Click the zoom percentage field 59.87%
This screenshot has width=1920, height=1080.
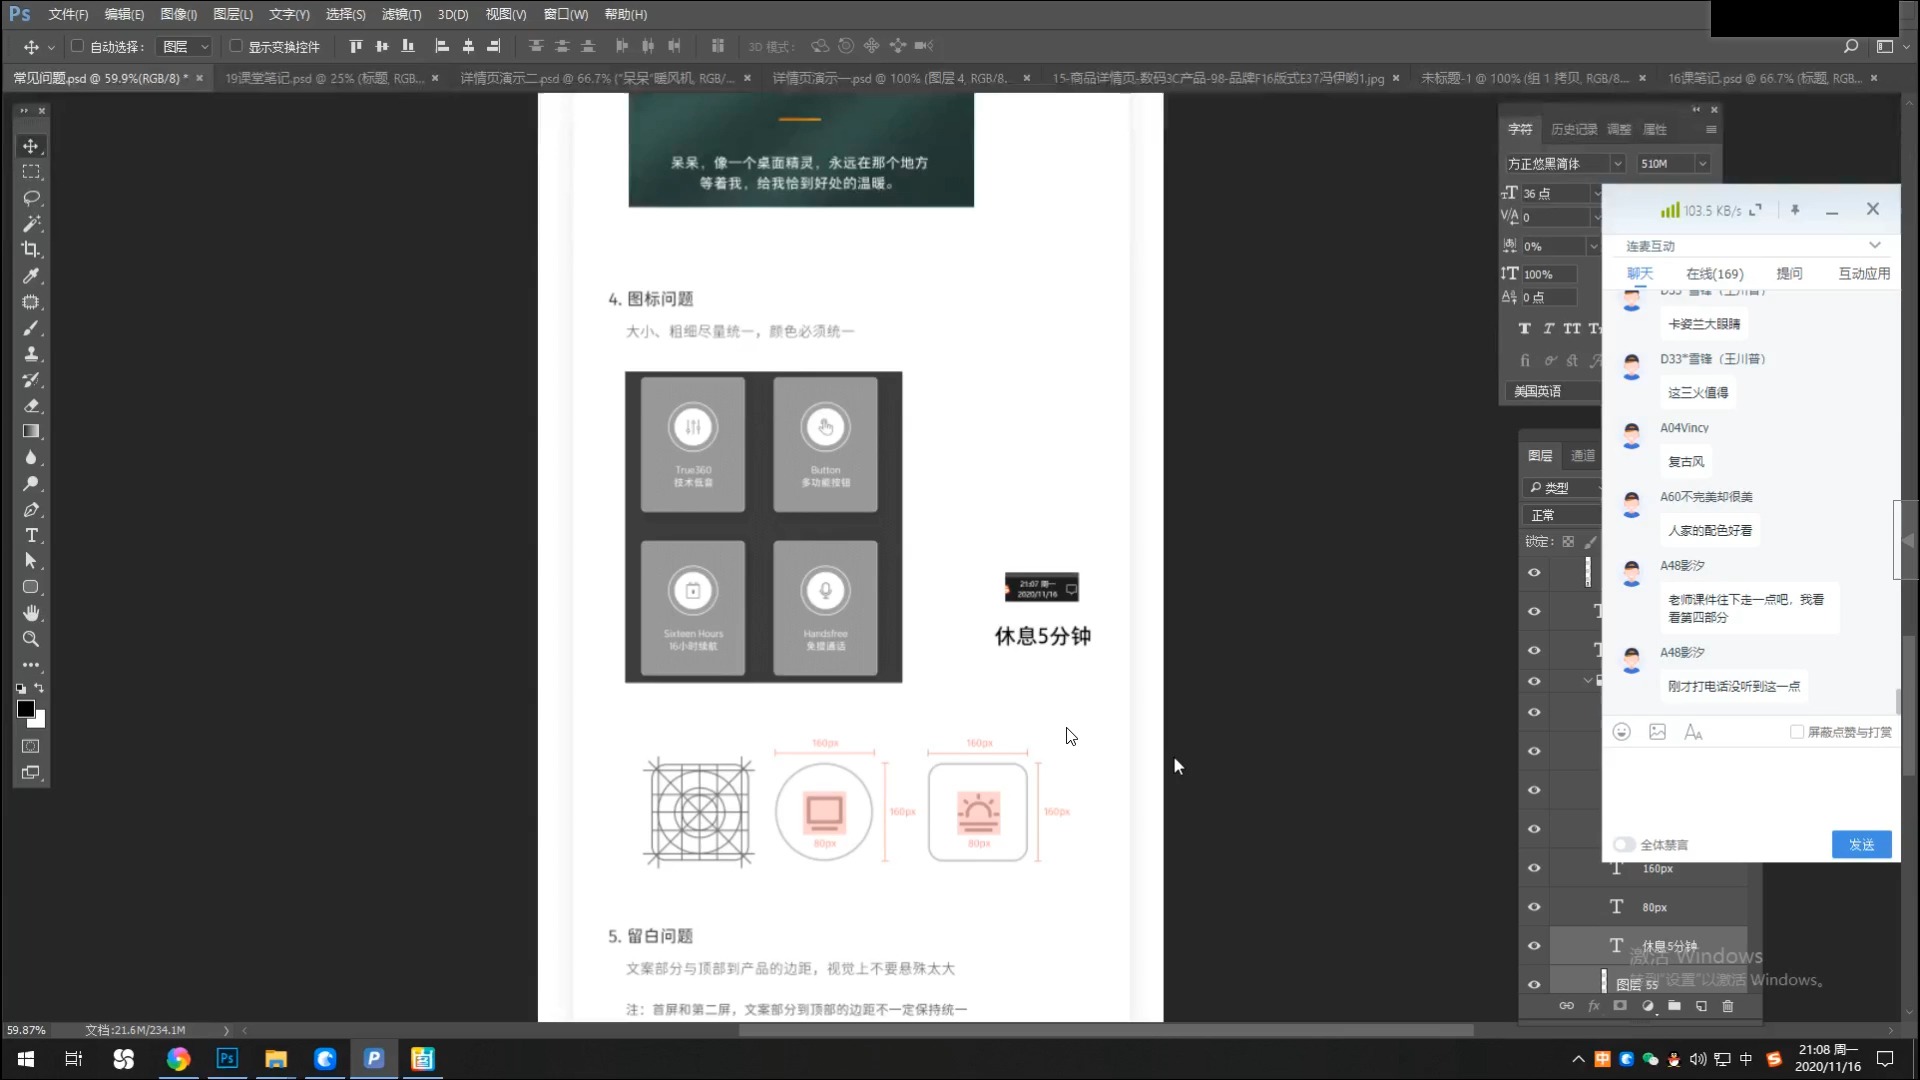point(27,1030)
